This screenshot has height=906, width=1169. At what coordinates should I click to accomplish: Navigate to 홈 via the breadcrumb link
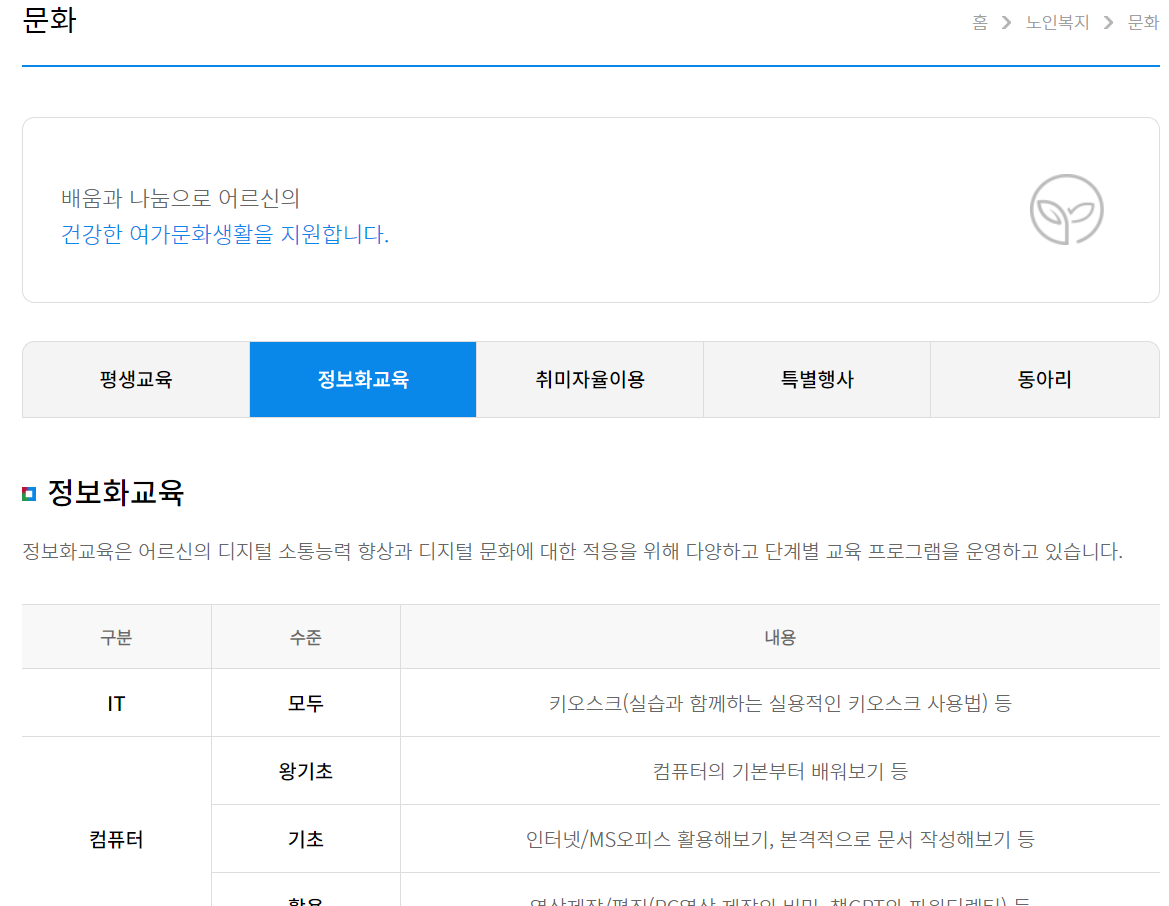(x=979, y=21)
